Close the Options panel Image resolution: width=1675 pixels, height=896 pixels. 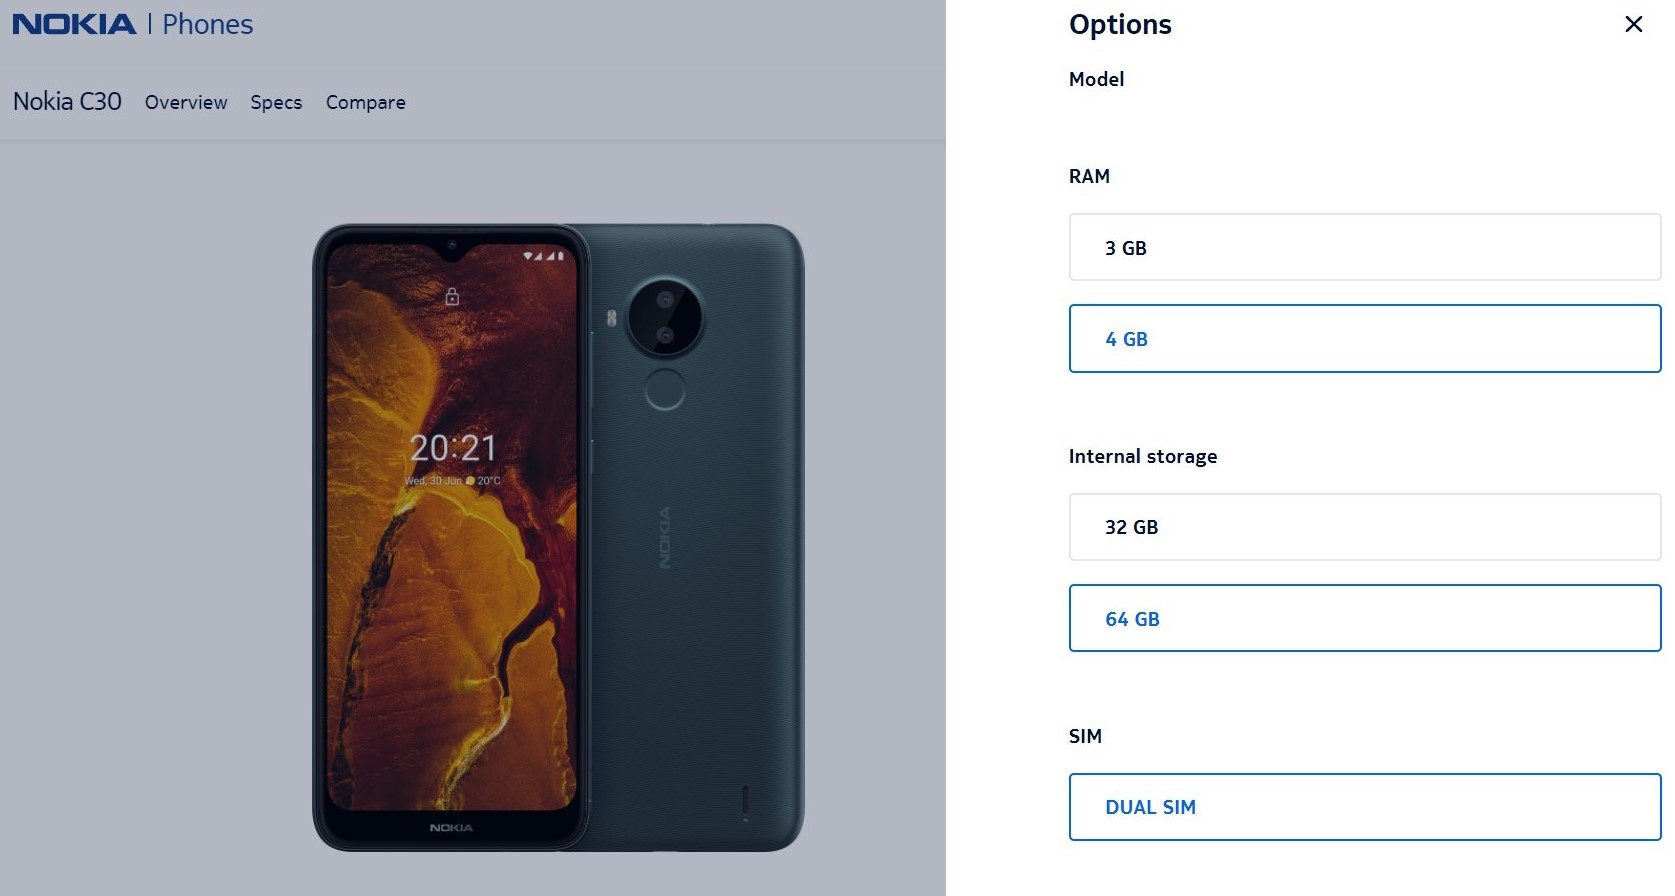pyautogui.click(x=1633, y=24)
